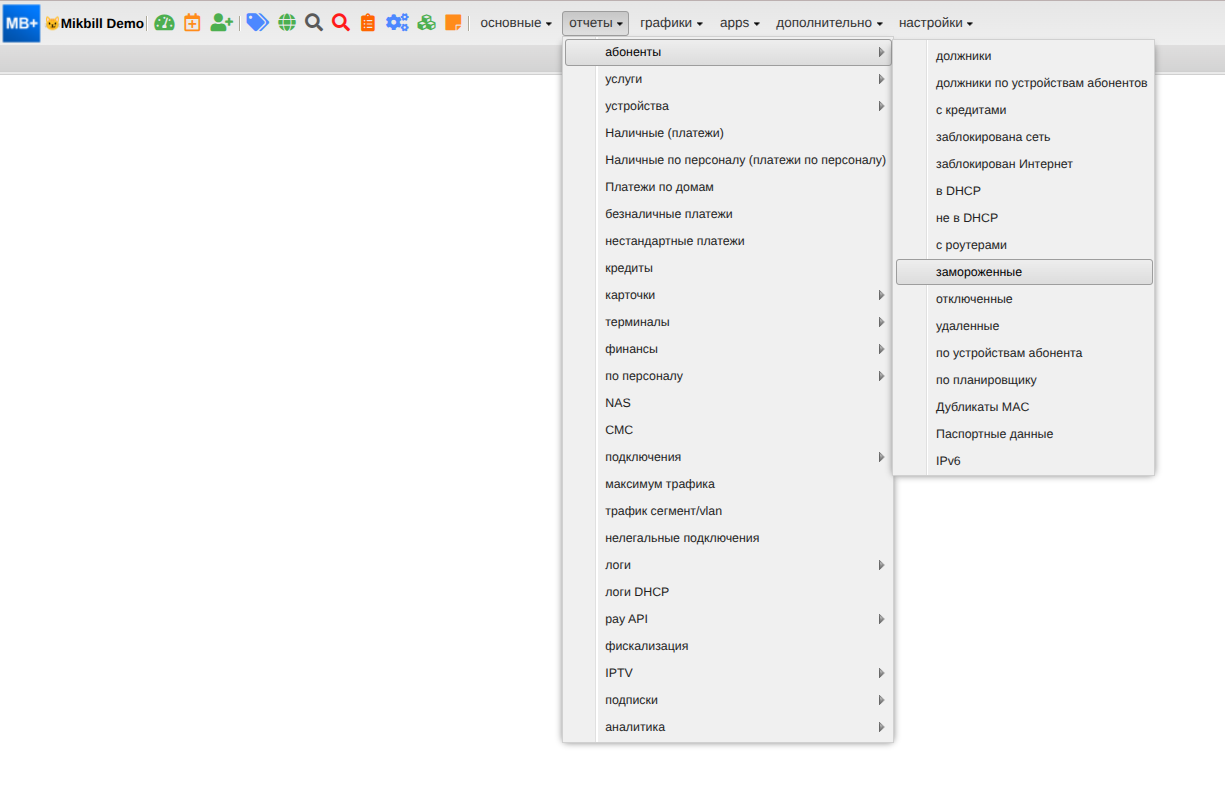
Task: Expand the IPTV submenu
Action: (x=728, y=673)
